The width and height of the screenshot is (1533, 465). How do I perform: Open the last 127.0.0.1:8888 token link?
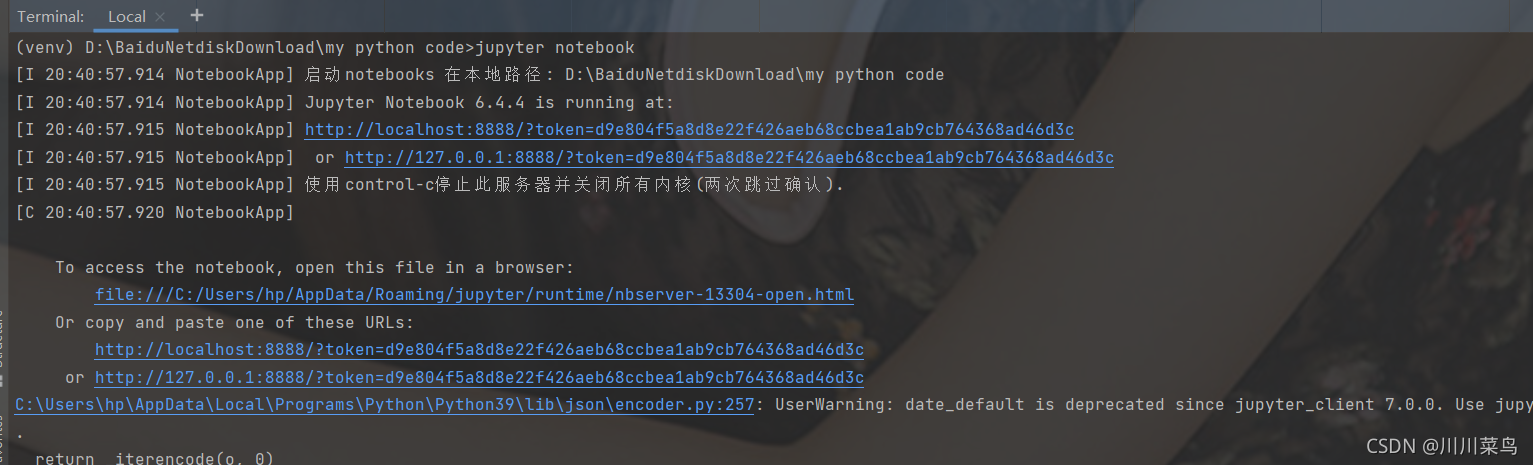click(x=479, y=378)
